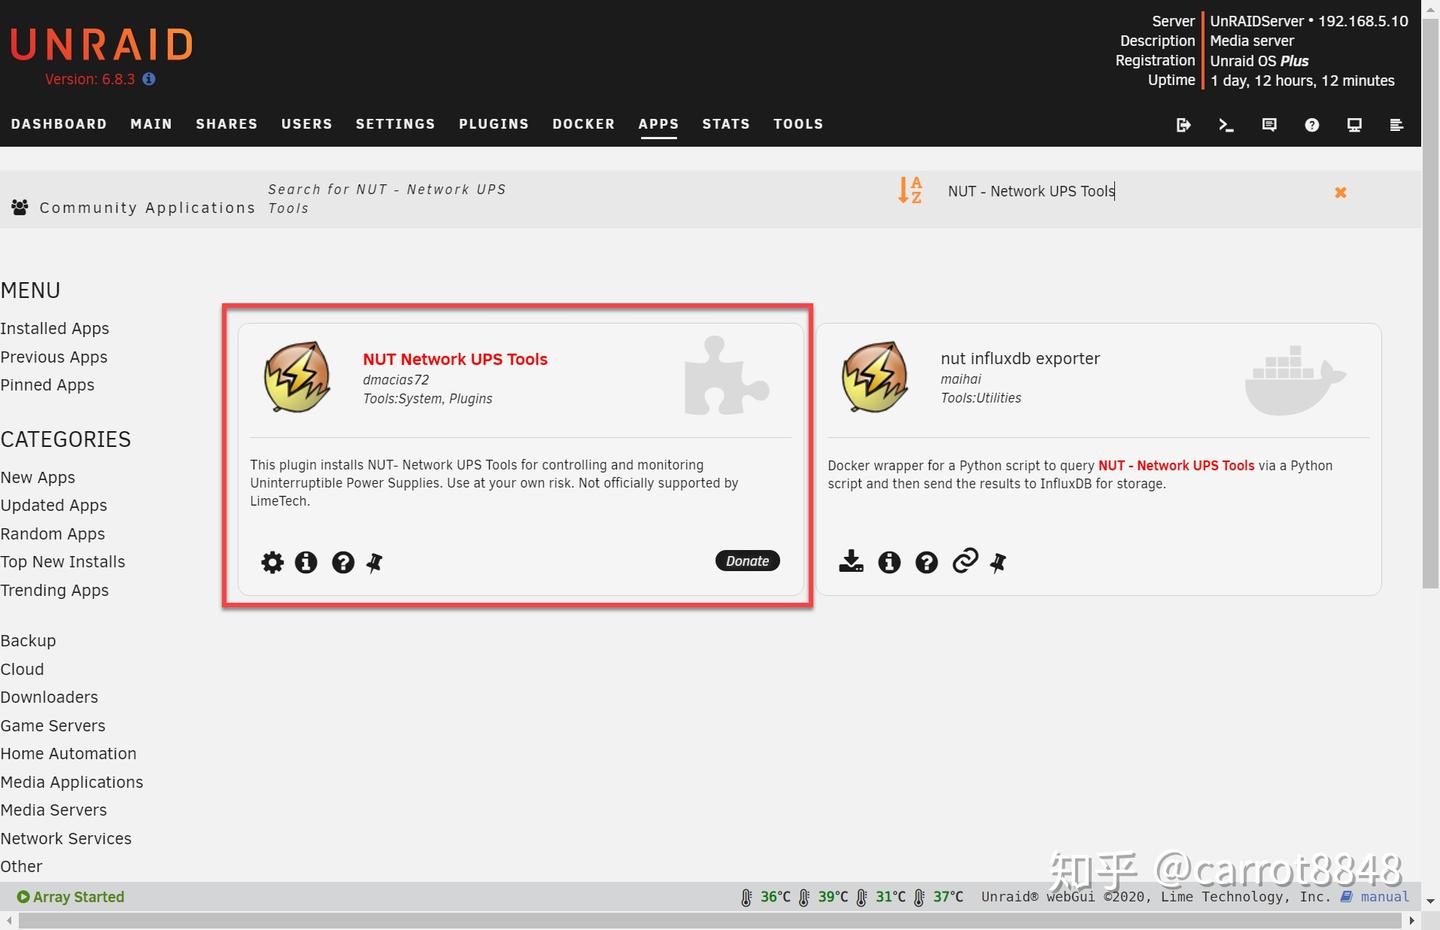Image resolution: width=1440 pixels, height=930 pixels.
Task: Pin the NUT Network UPS Tools app
Action: 375,562
